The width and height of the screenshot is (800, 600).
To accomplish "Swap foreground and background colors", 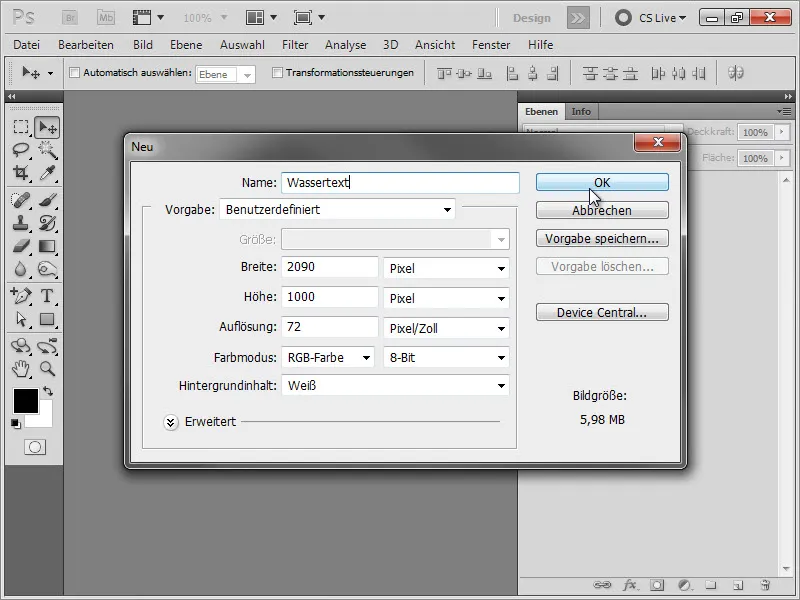I will click(x=48, y=391).
